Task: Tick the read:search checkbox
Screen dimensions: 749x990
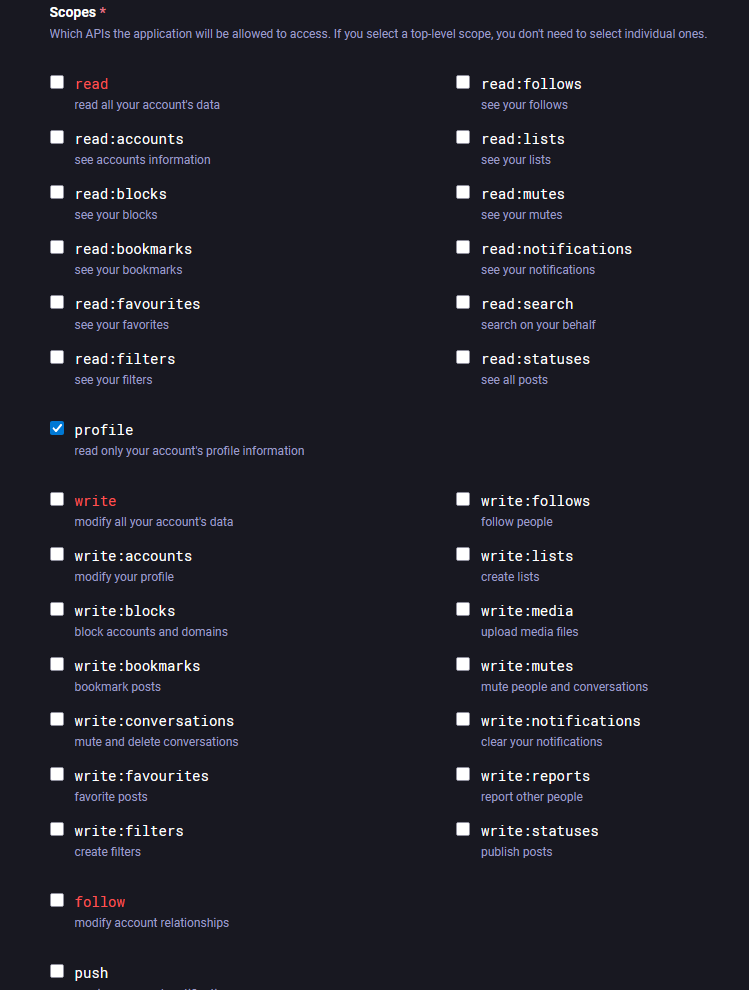Action: (463, 303)
